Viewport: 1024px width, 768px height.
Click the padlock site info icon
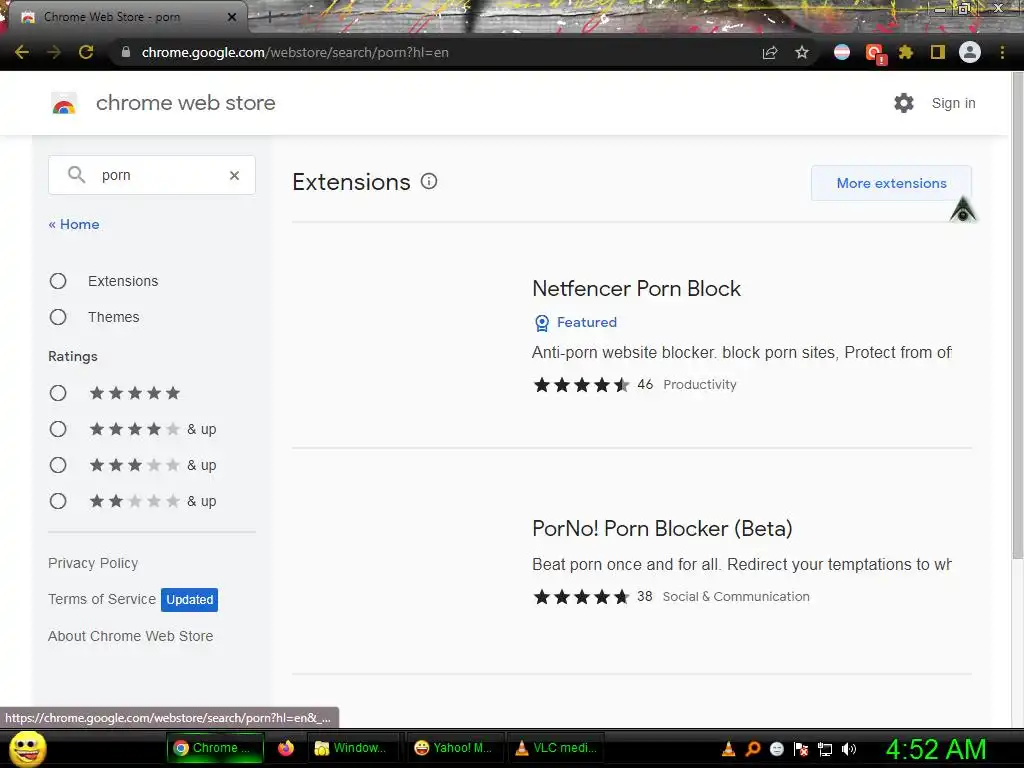click(126, 52)
